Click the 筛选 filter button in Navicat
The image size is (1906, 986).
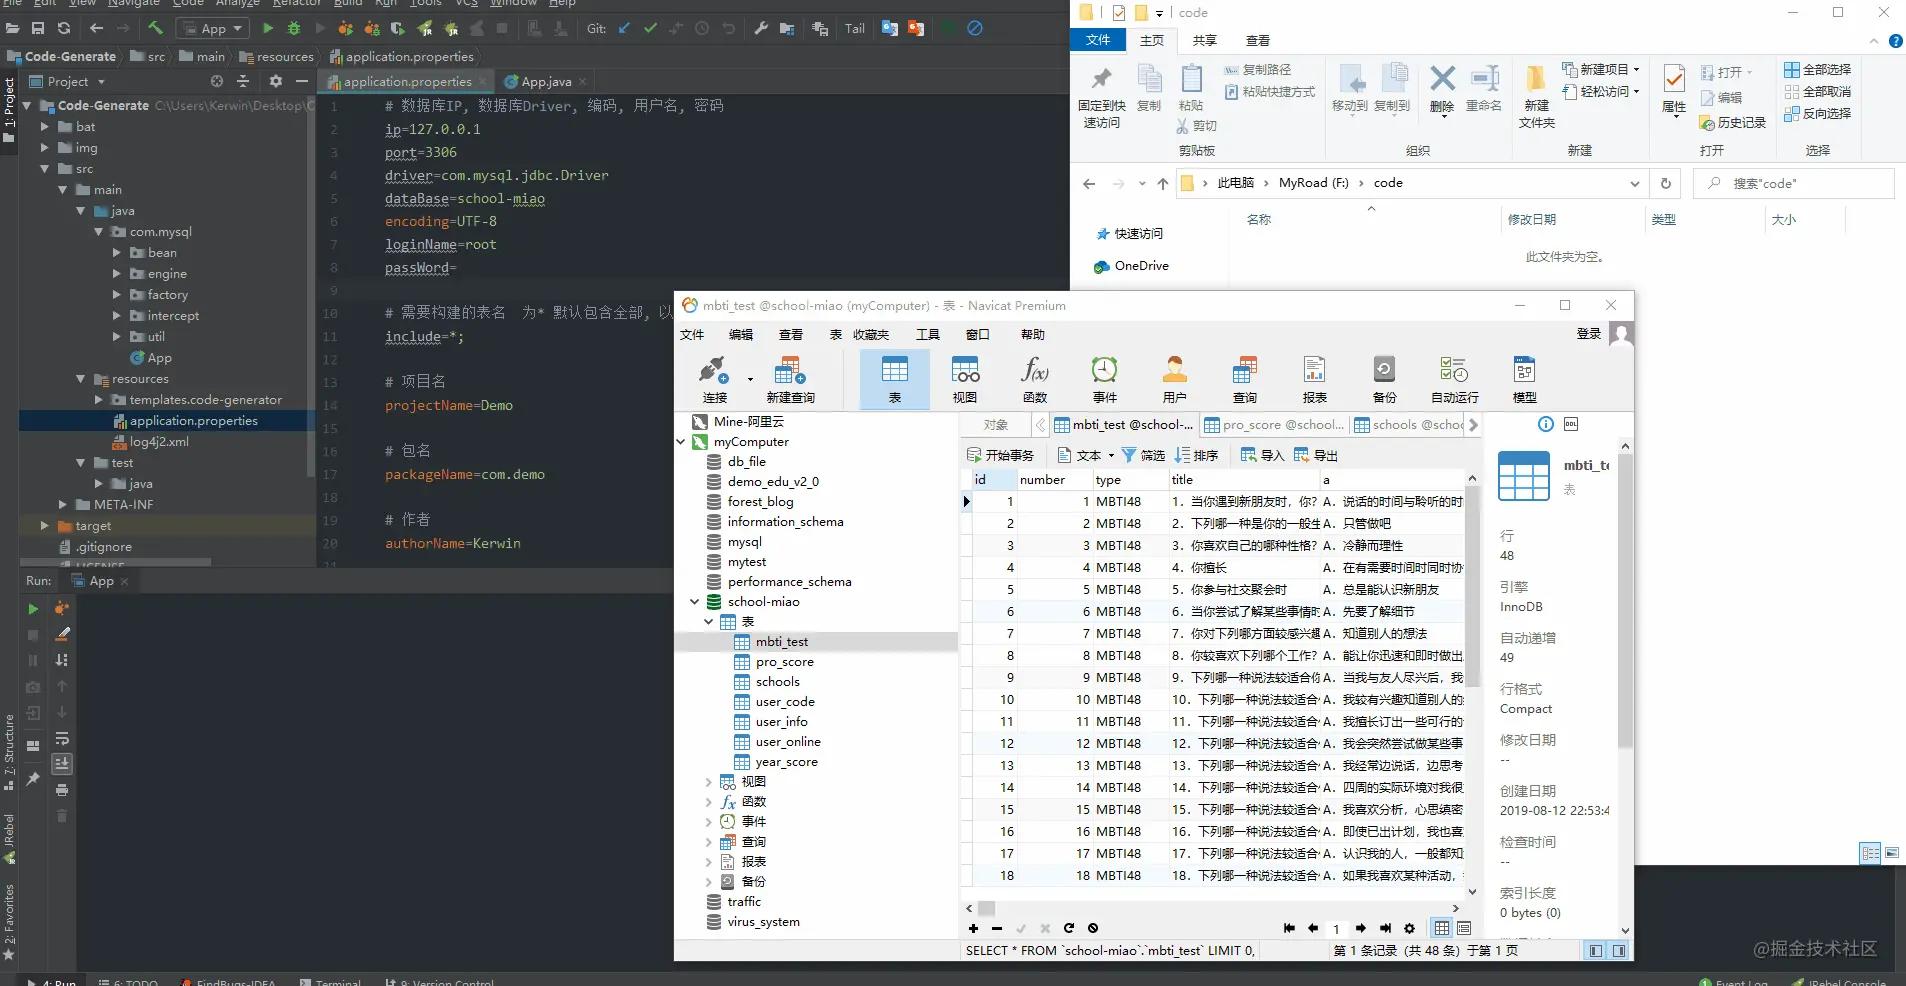click(1143, 455)
